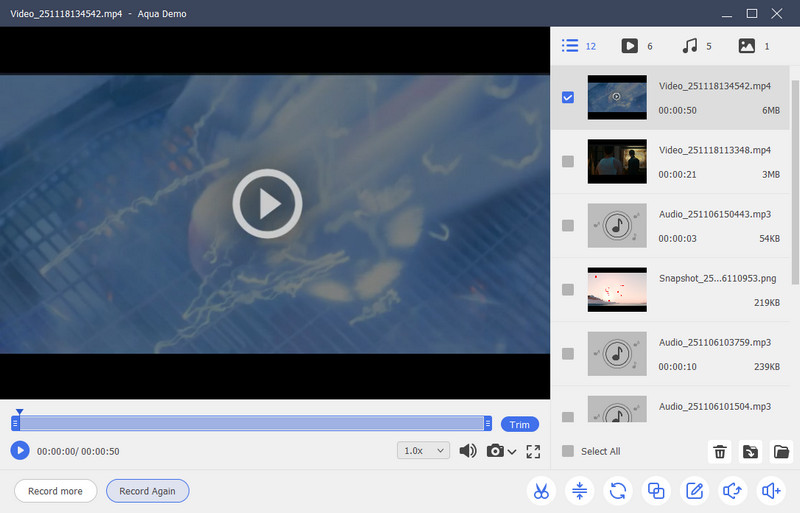Viewport: 800px width, 513px height.
Task: Check the Snapshot png file checkbox
Action: tap(568, 289)
